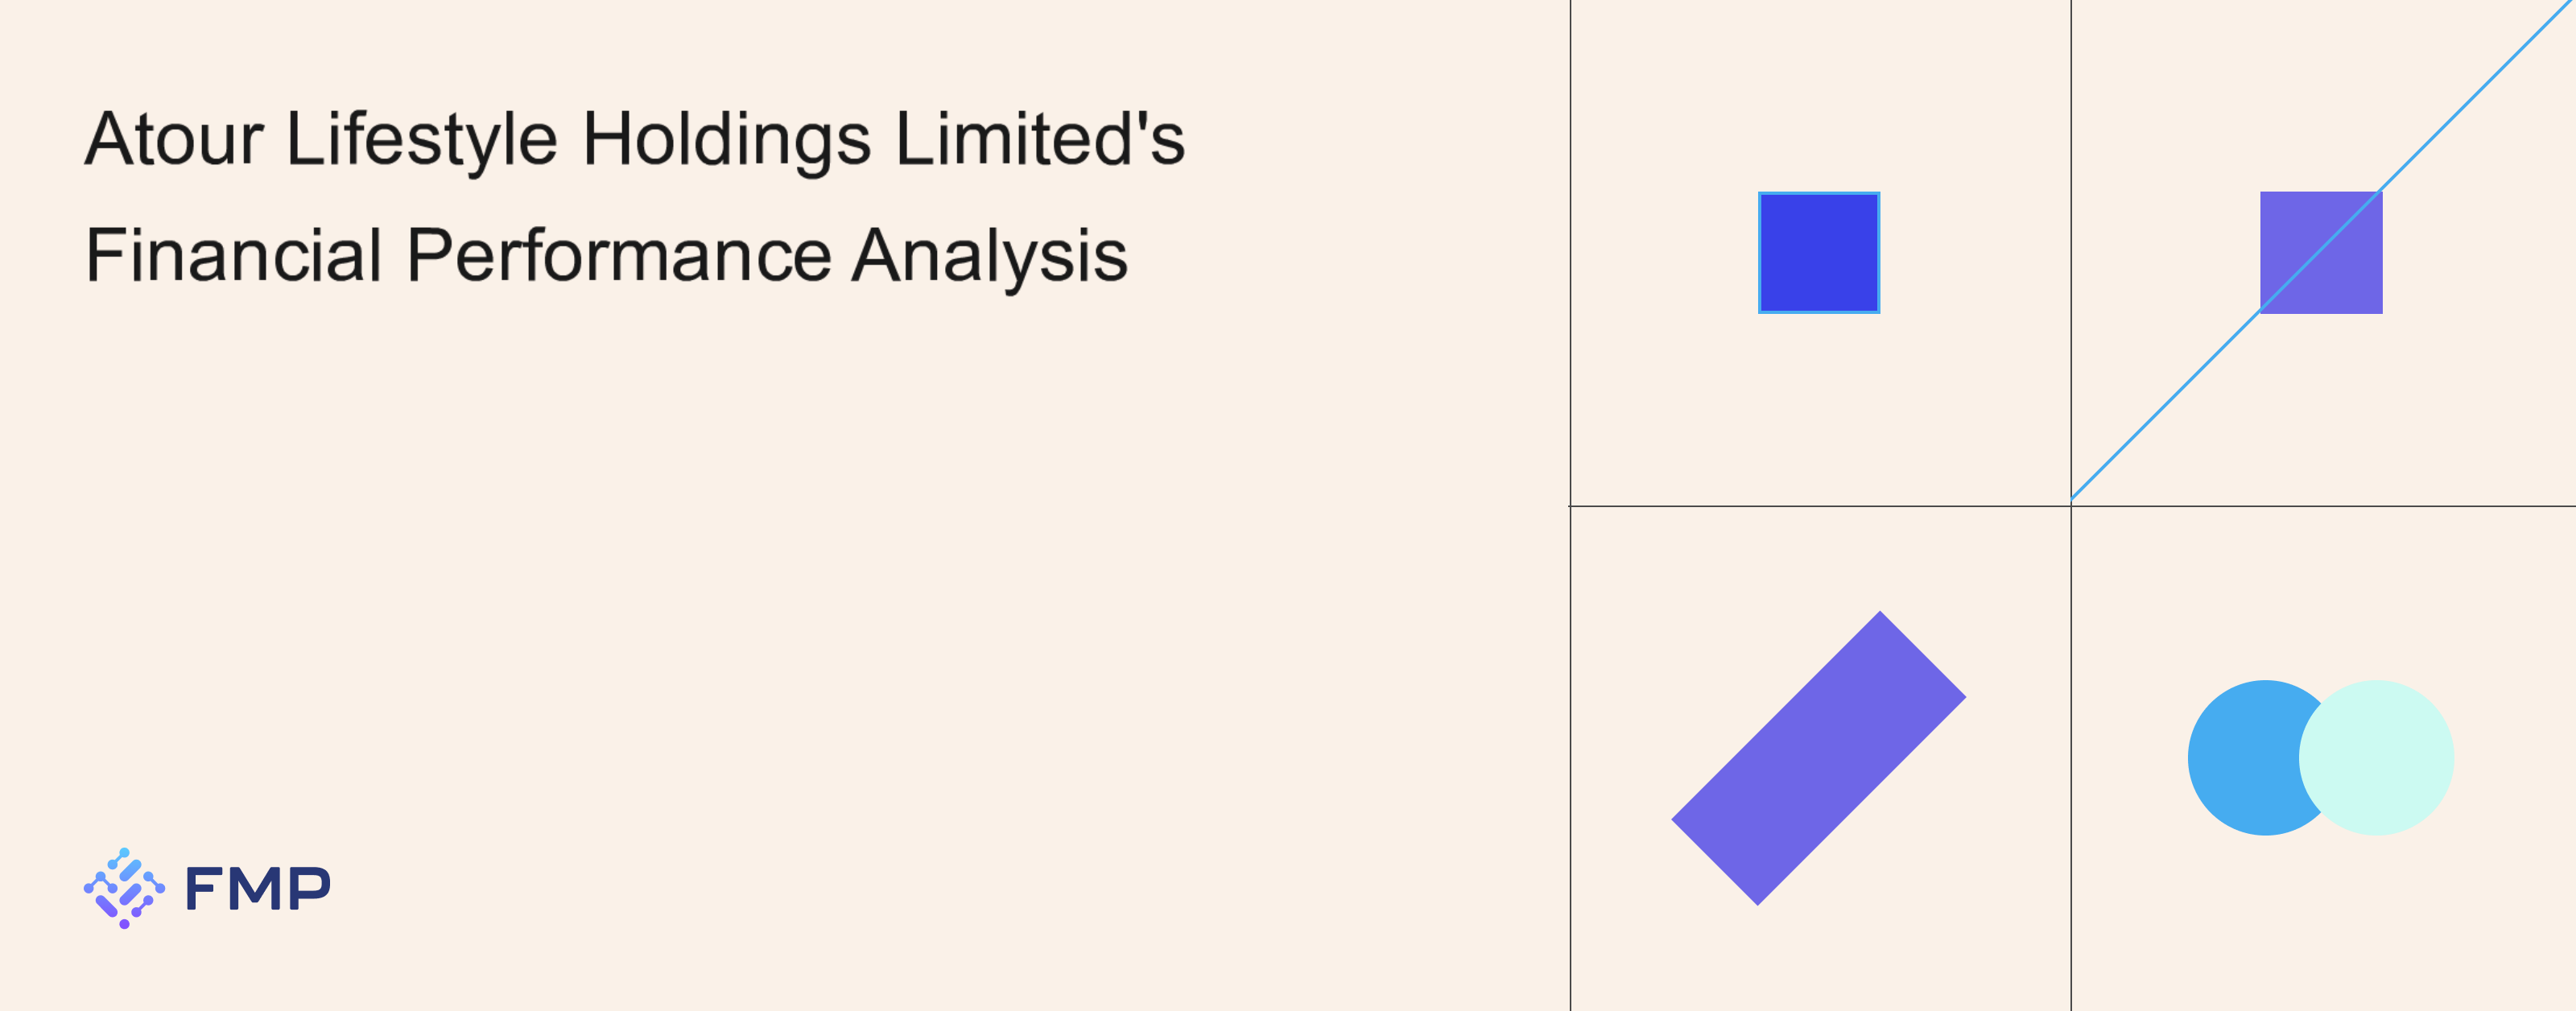Click the tilted purple rectangle shape
Screen dimensions: 2576x1011
pos(1818,758)
